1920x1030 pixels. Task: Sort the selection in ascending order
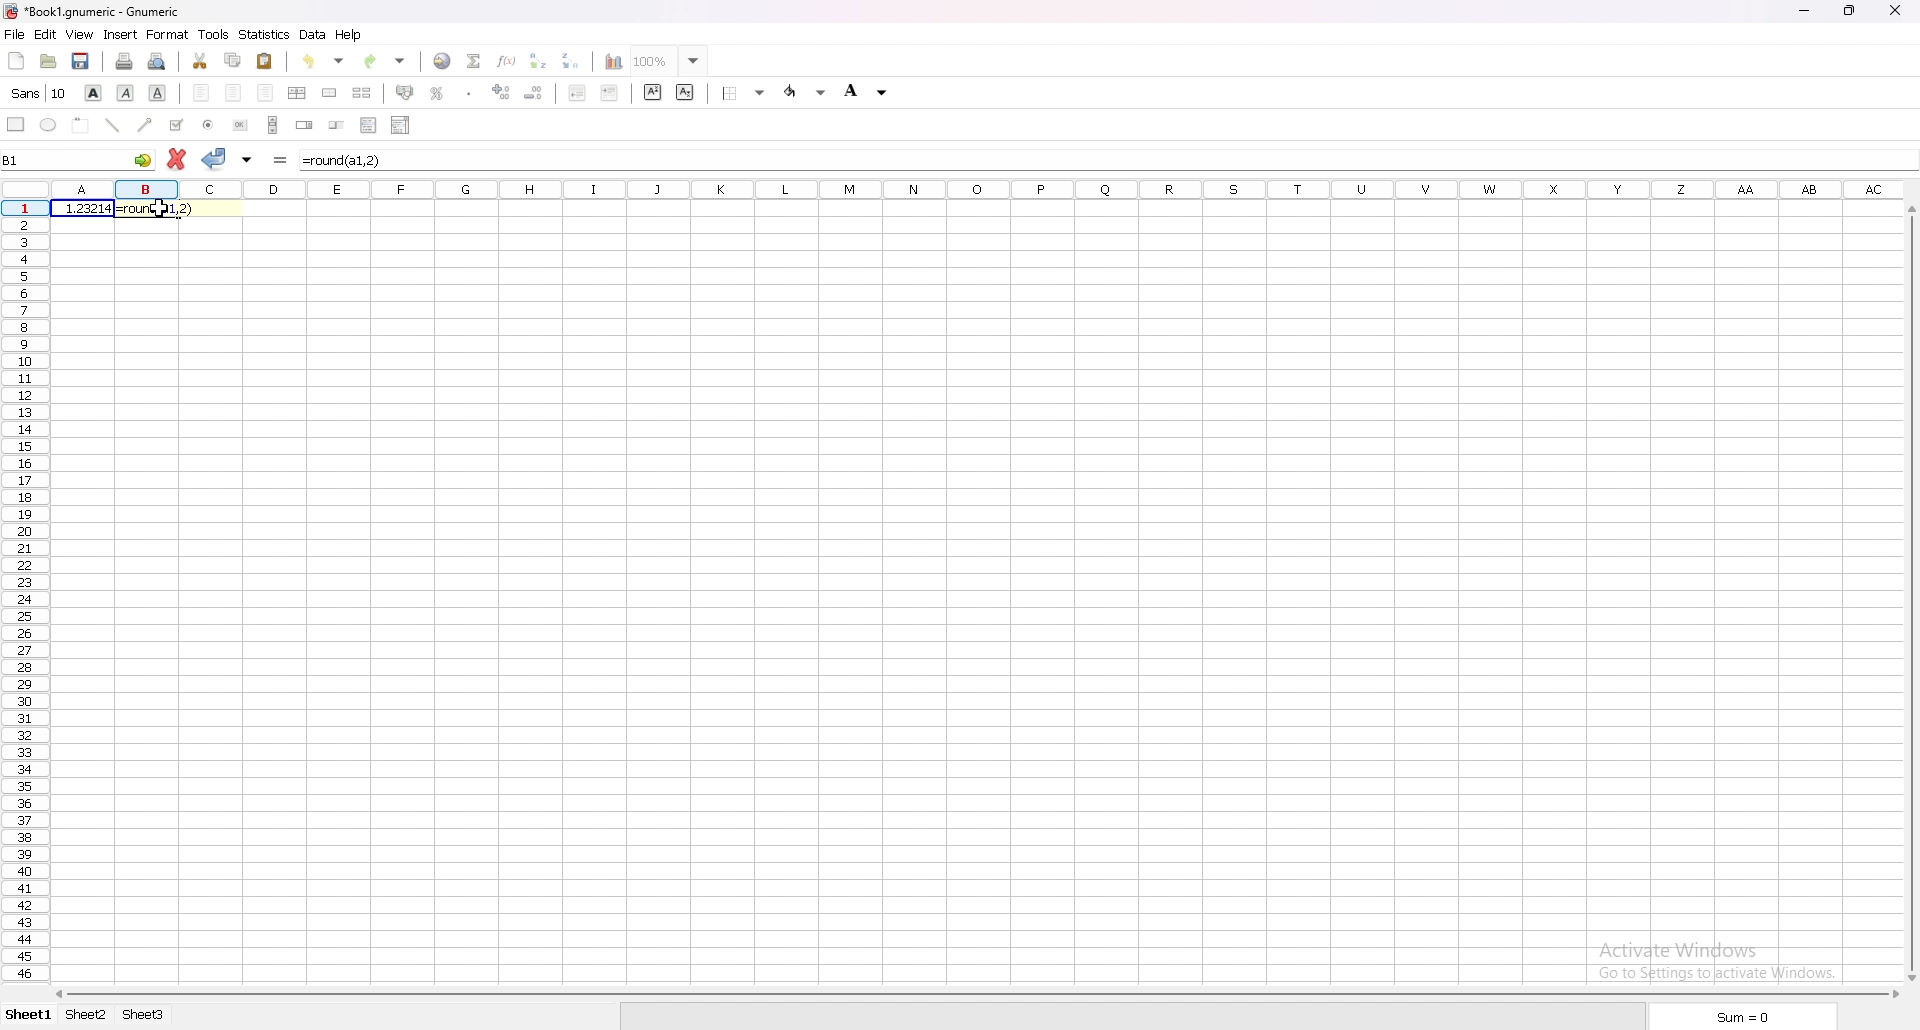coord(539,61)
